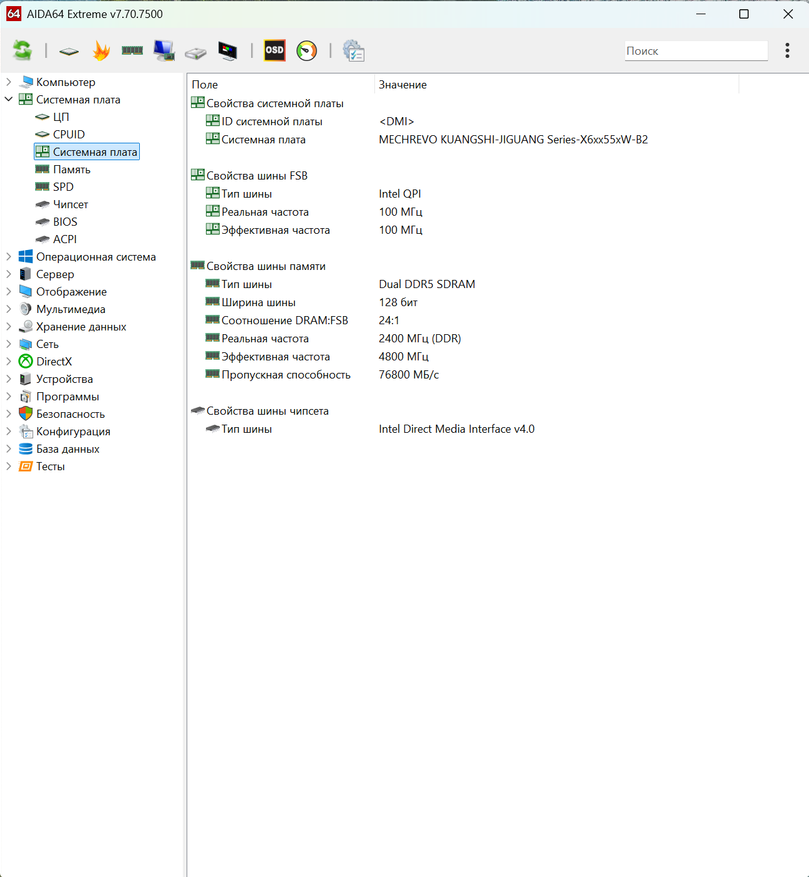Open the Память tree item
The width and height of the screenshot is (809, 877).
[71, 169]
